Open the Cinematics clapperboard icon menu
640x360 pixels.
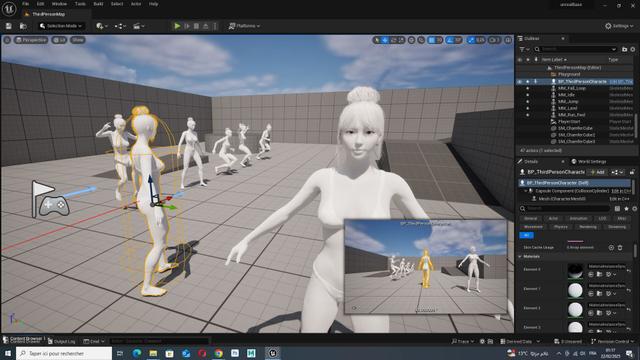pyautogui.click(x=138, y=26)
